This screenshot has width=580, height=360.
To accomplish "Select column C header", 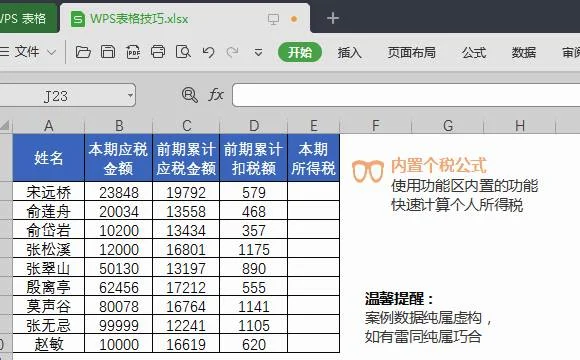I will [186, 126].
